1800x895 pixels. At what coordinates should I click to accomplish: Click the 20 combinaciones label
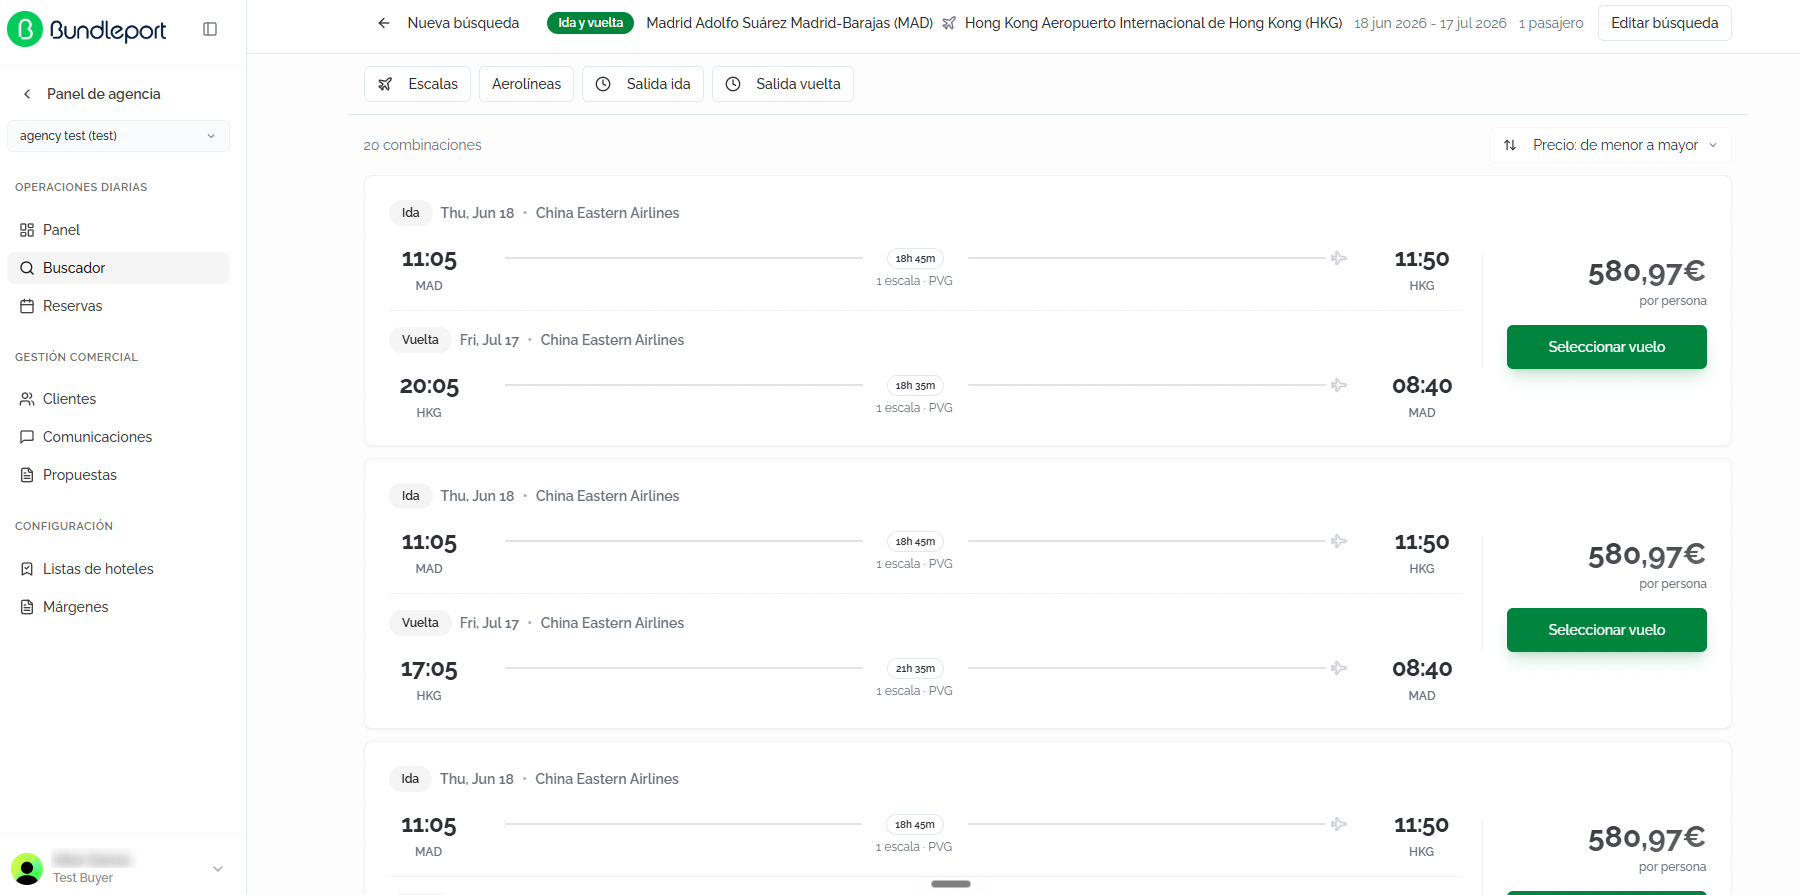[x=422, y=145]
